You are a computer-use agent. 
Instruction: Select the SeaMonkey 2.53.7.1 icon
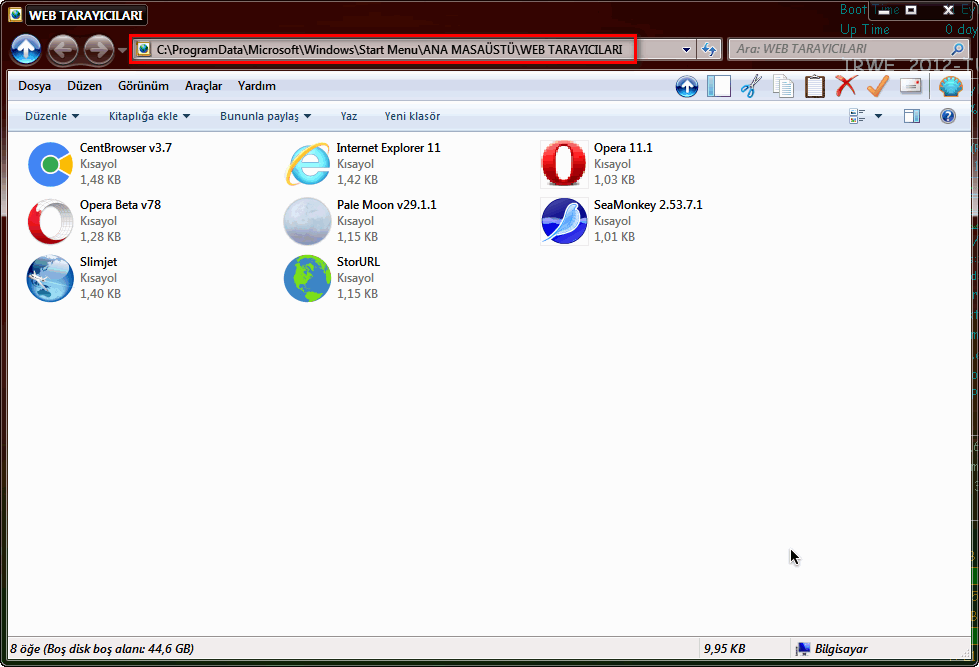[564, 222]
